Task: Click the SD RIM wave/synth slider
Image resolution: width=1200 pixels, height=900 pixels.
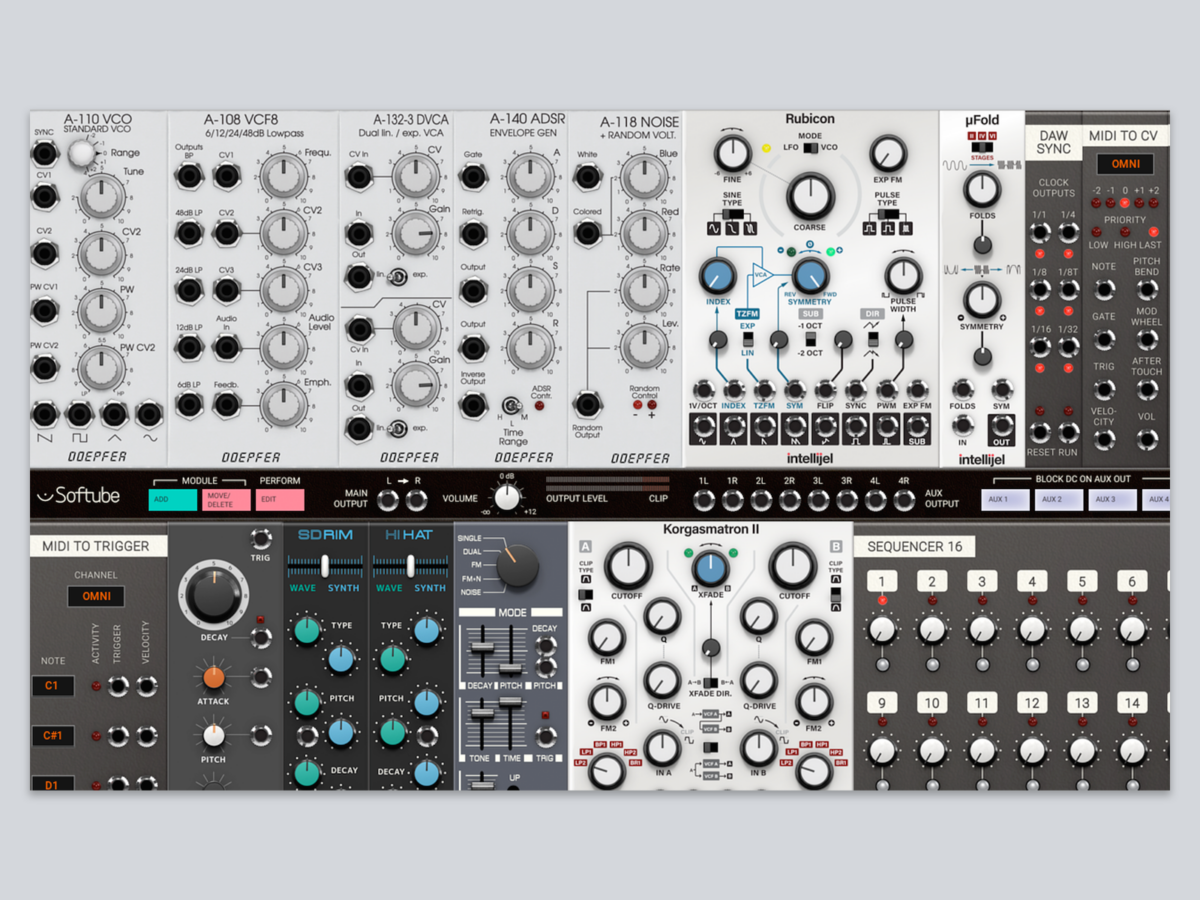Action: click(326, 566)
